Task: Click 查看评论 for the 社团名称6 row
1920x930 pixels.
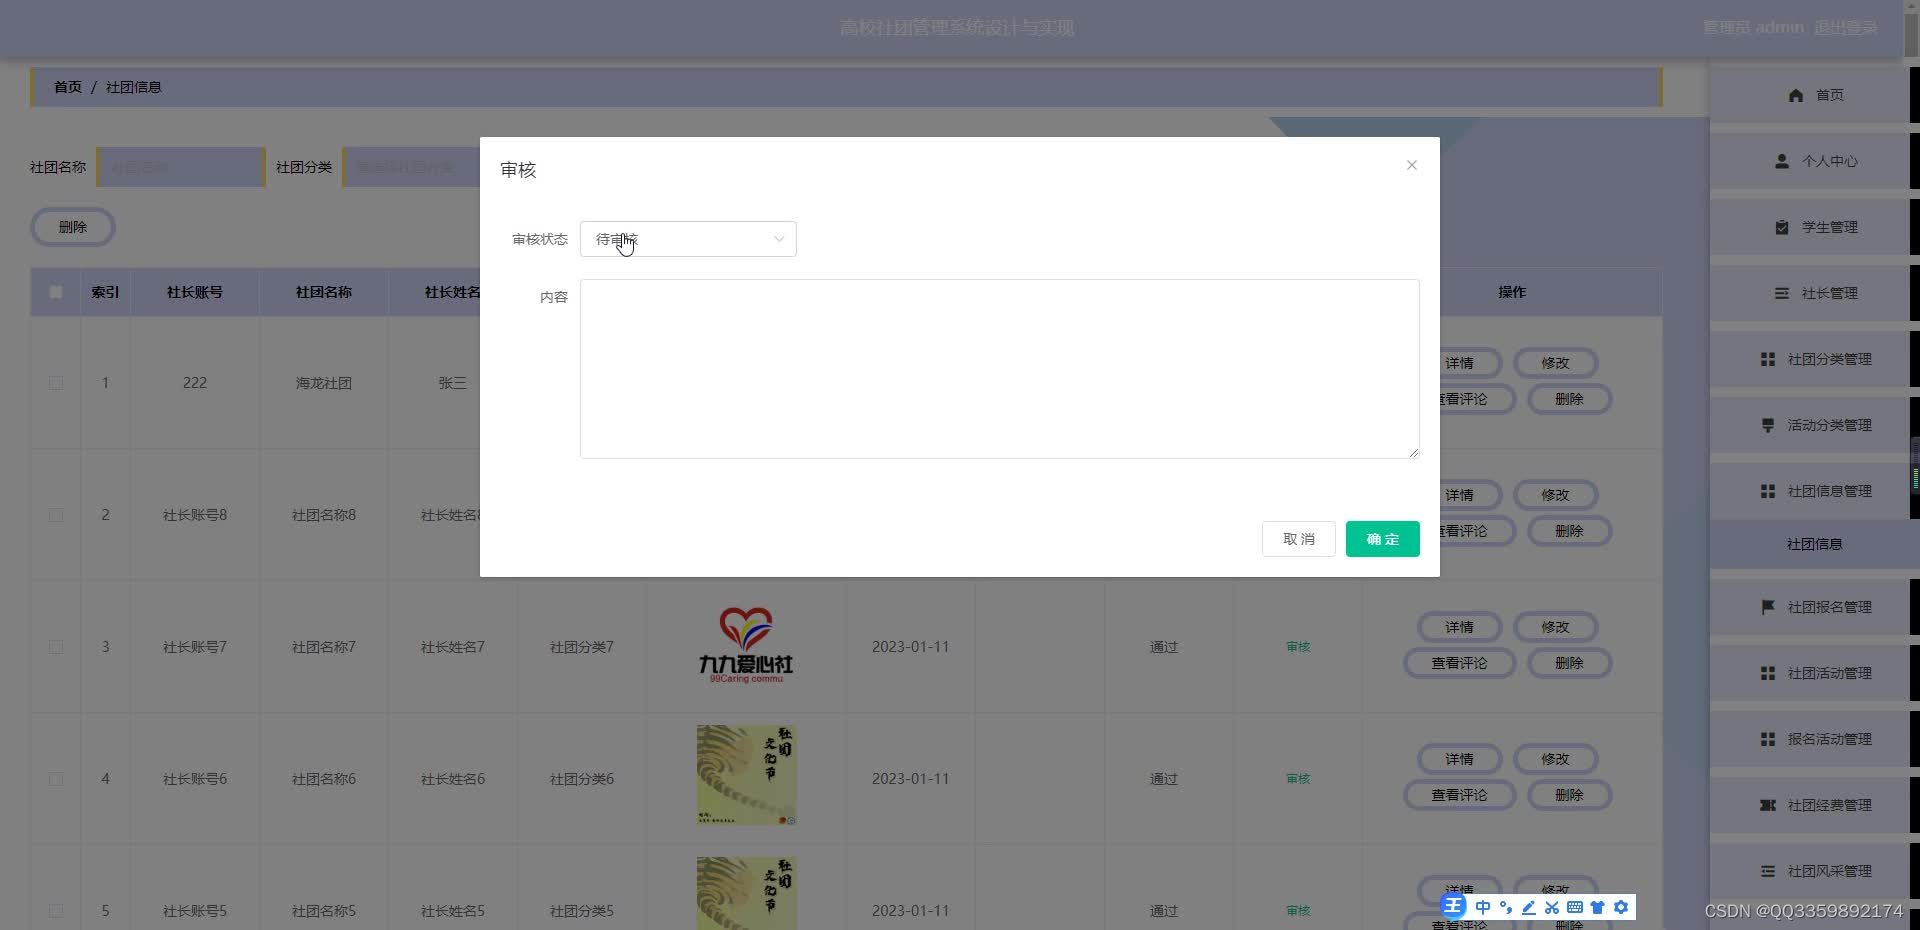Action: coord(1459,795)
